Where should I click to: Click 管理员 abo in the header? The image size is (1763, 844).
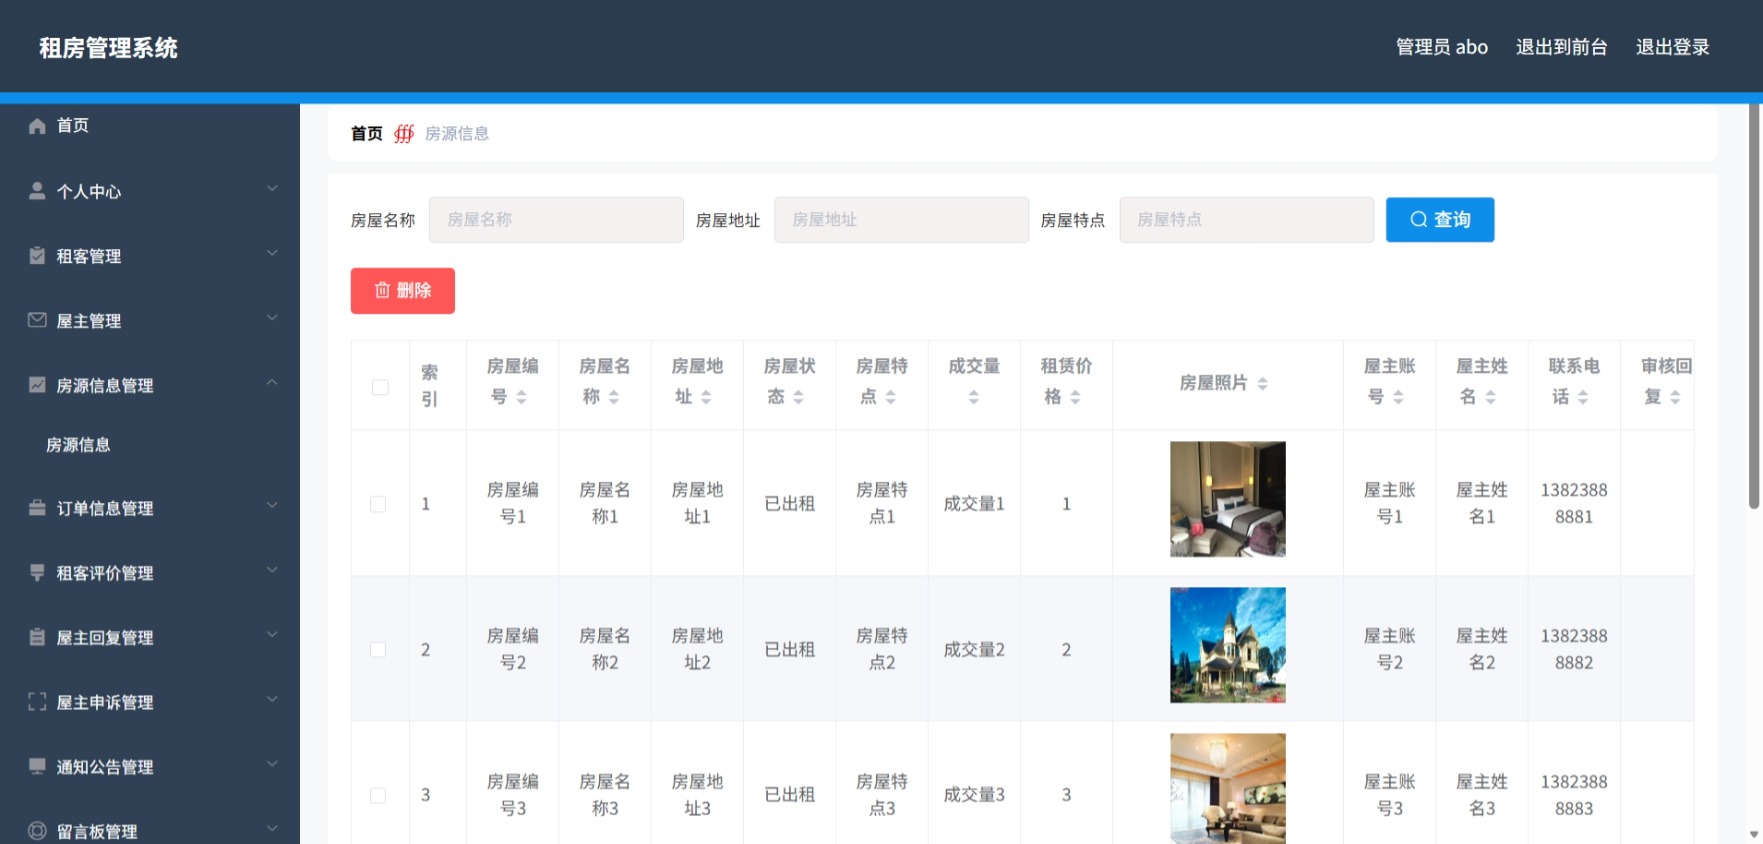[1442, 47]
